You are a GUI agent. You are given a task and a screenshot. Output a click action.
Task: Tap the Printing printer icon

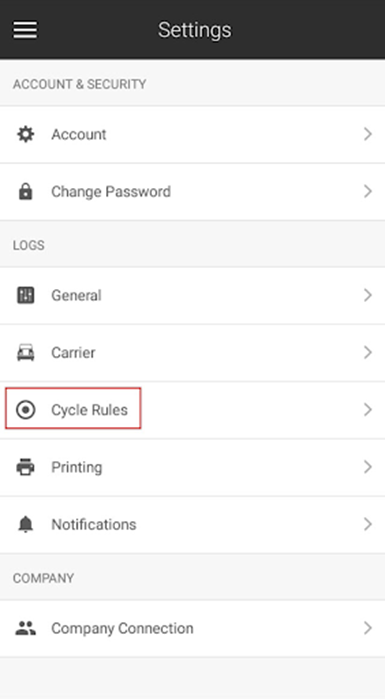pos(25,467)
